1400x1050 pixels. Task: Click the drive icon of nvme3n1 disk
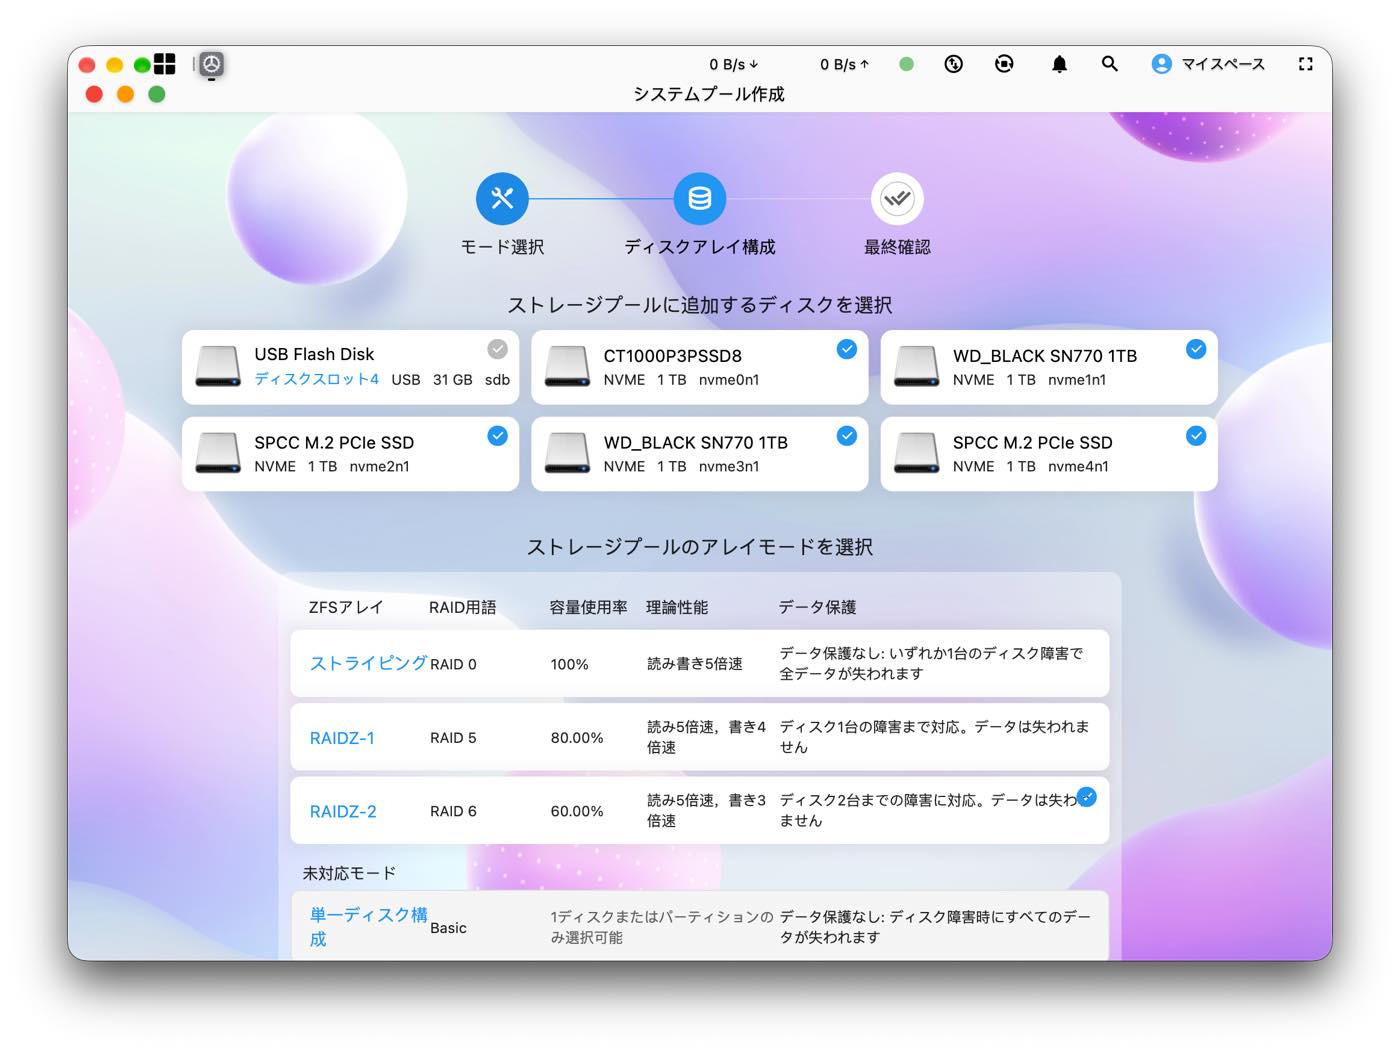pyautogui.click(x=567, y=453)
